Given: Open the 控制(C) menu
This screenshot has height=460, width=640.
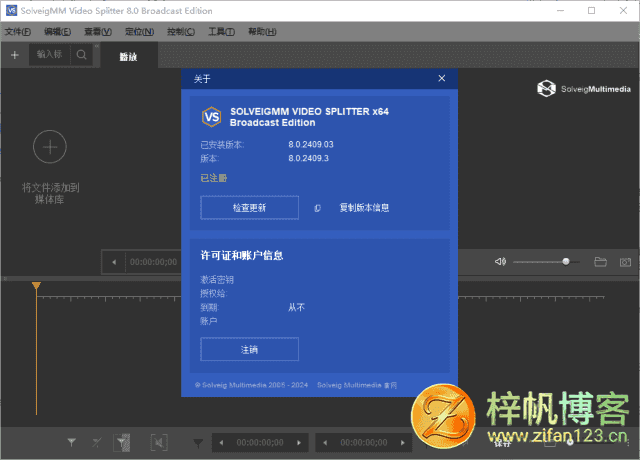Looking at the screenshot, I should (181, 32).
